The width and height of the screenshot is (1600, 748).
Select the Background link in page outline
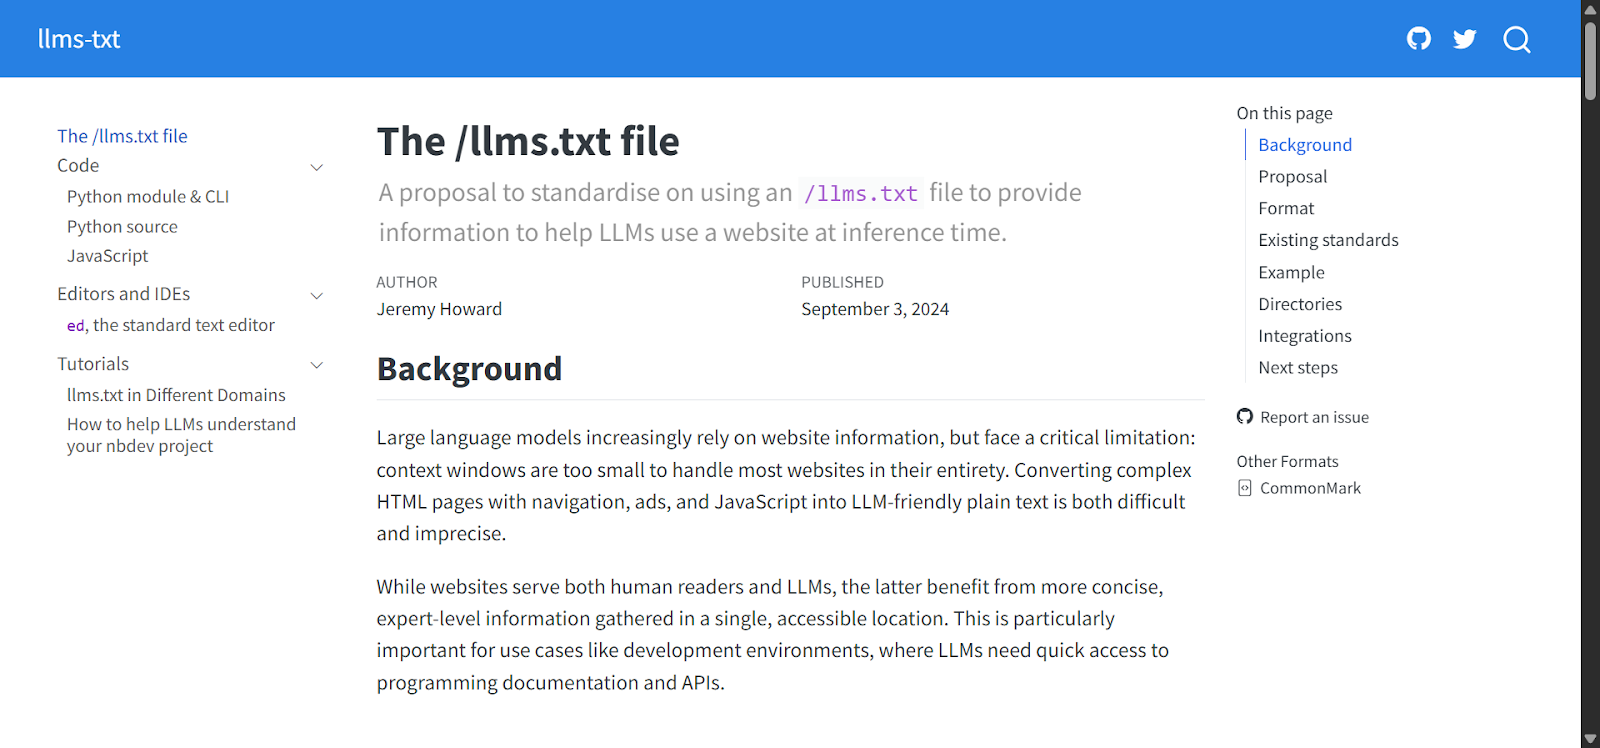click(x=1304, y=144)
